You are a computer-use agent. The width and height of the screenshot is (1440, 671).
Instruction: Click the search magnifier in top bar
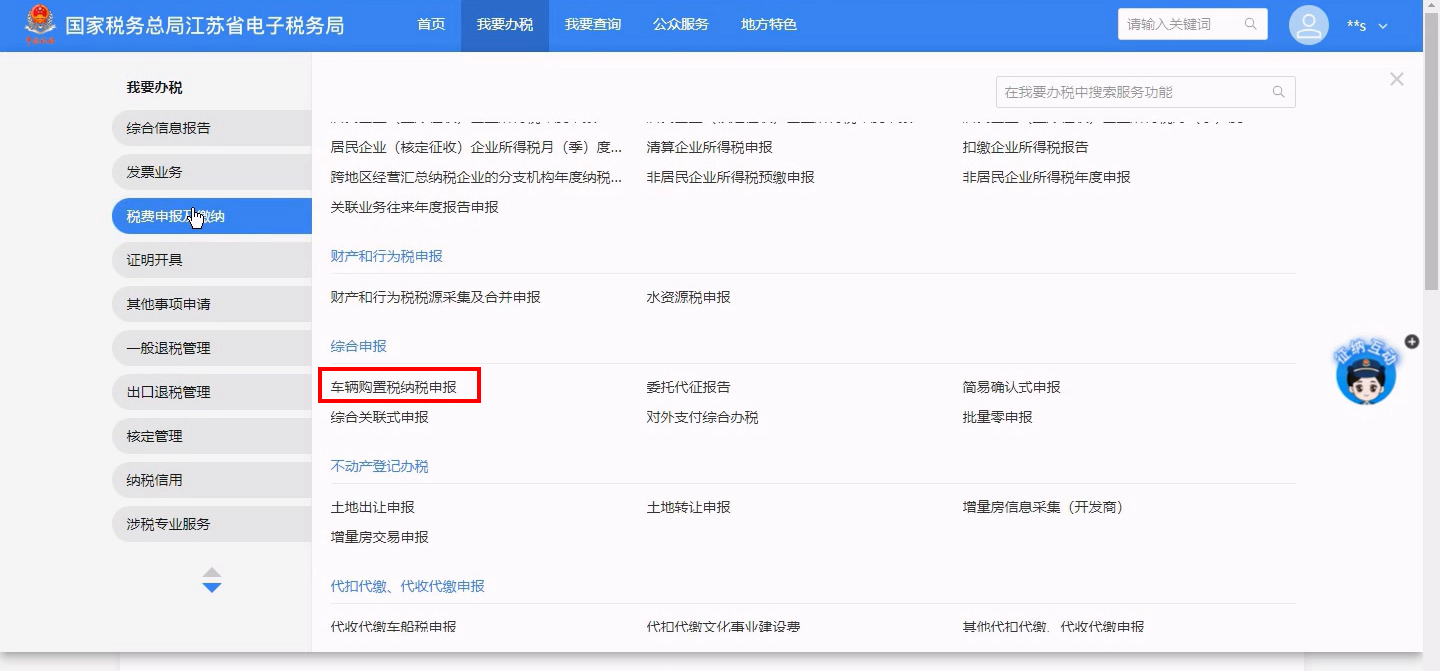point(1250,24)
